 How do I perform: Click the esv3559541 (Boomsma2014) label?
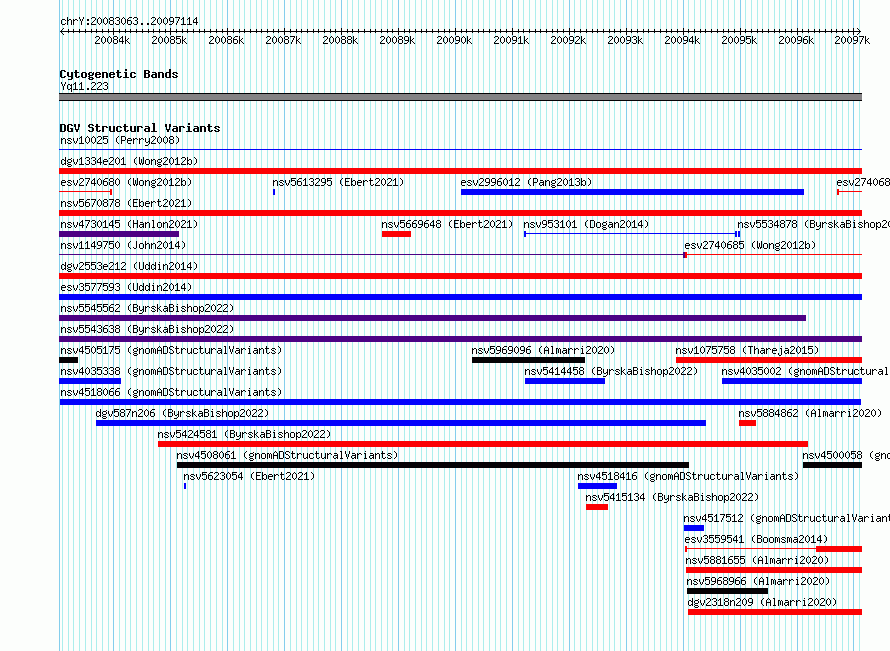756,539
